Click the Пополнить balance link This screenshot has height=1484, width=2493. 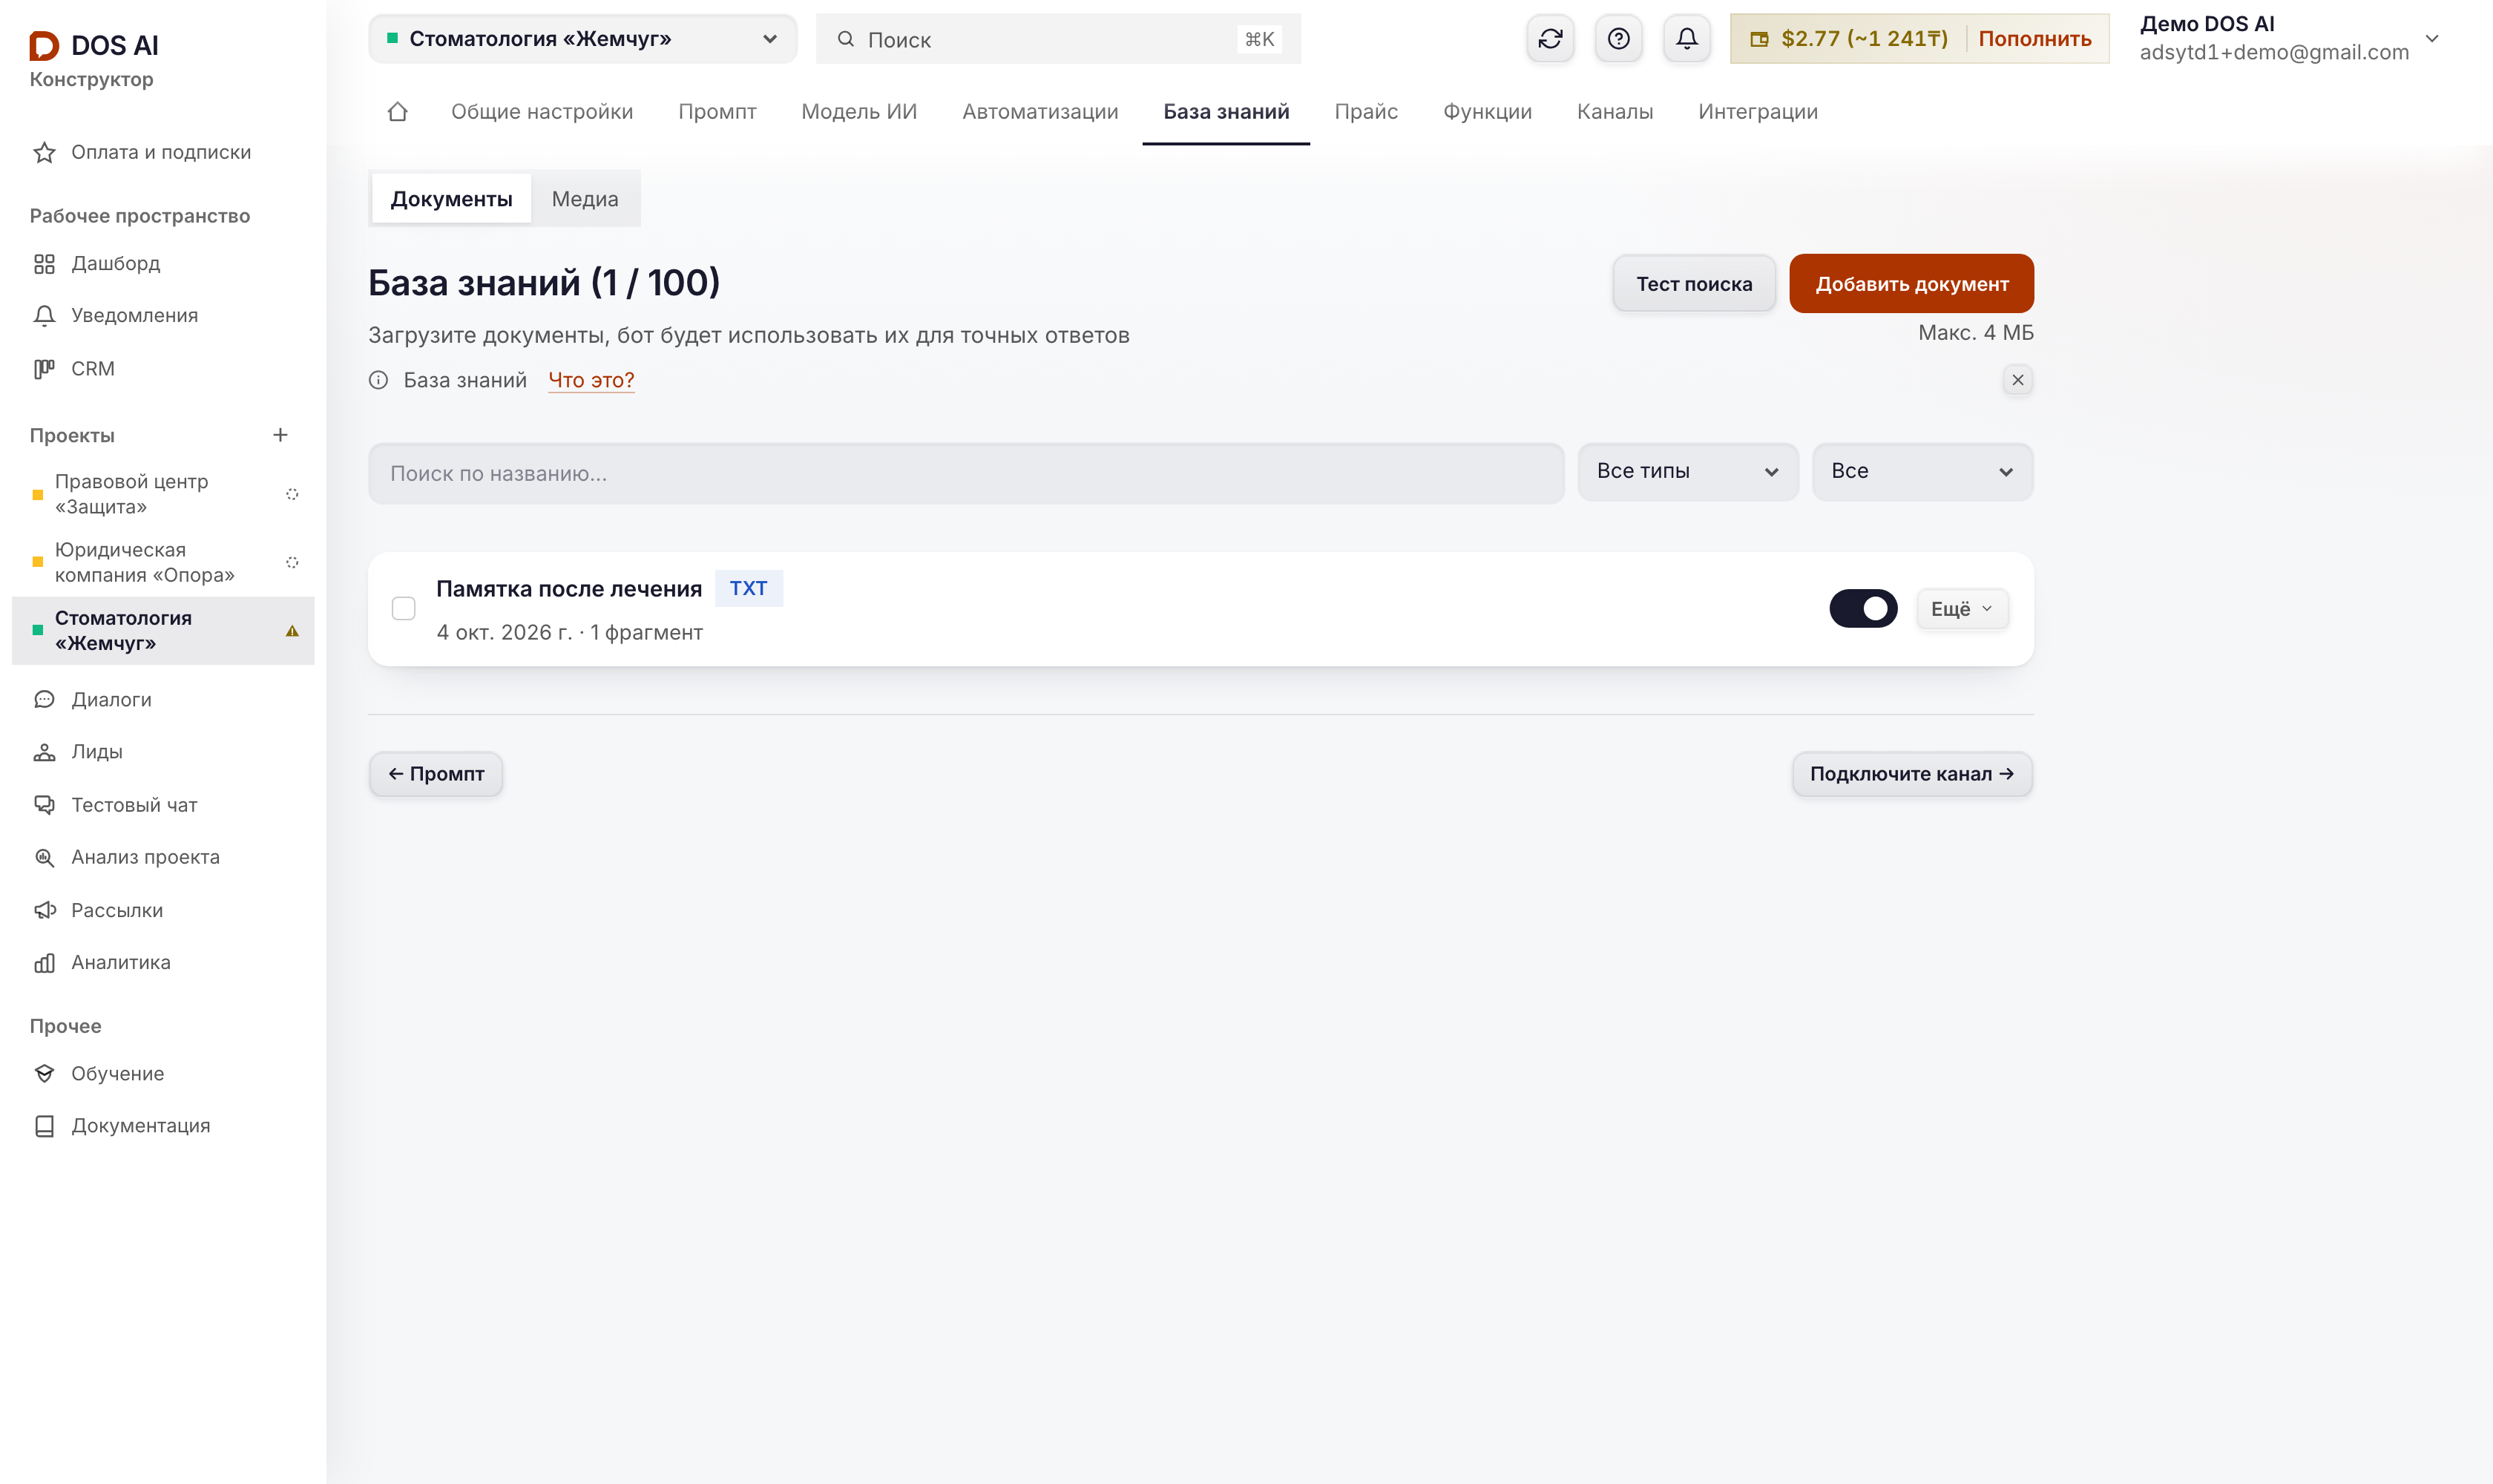click(2034, 39)
